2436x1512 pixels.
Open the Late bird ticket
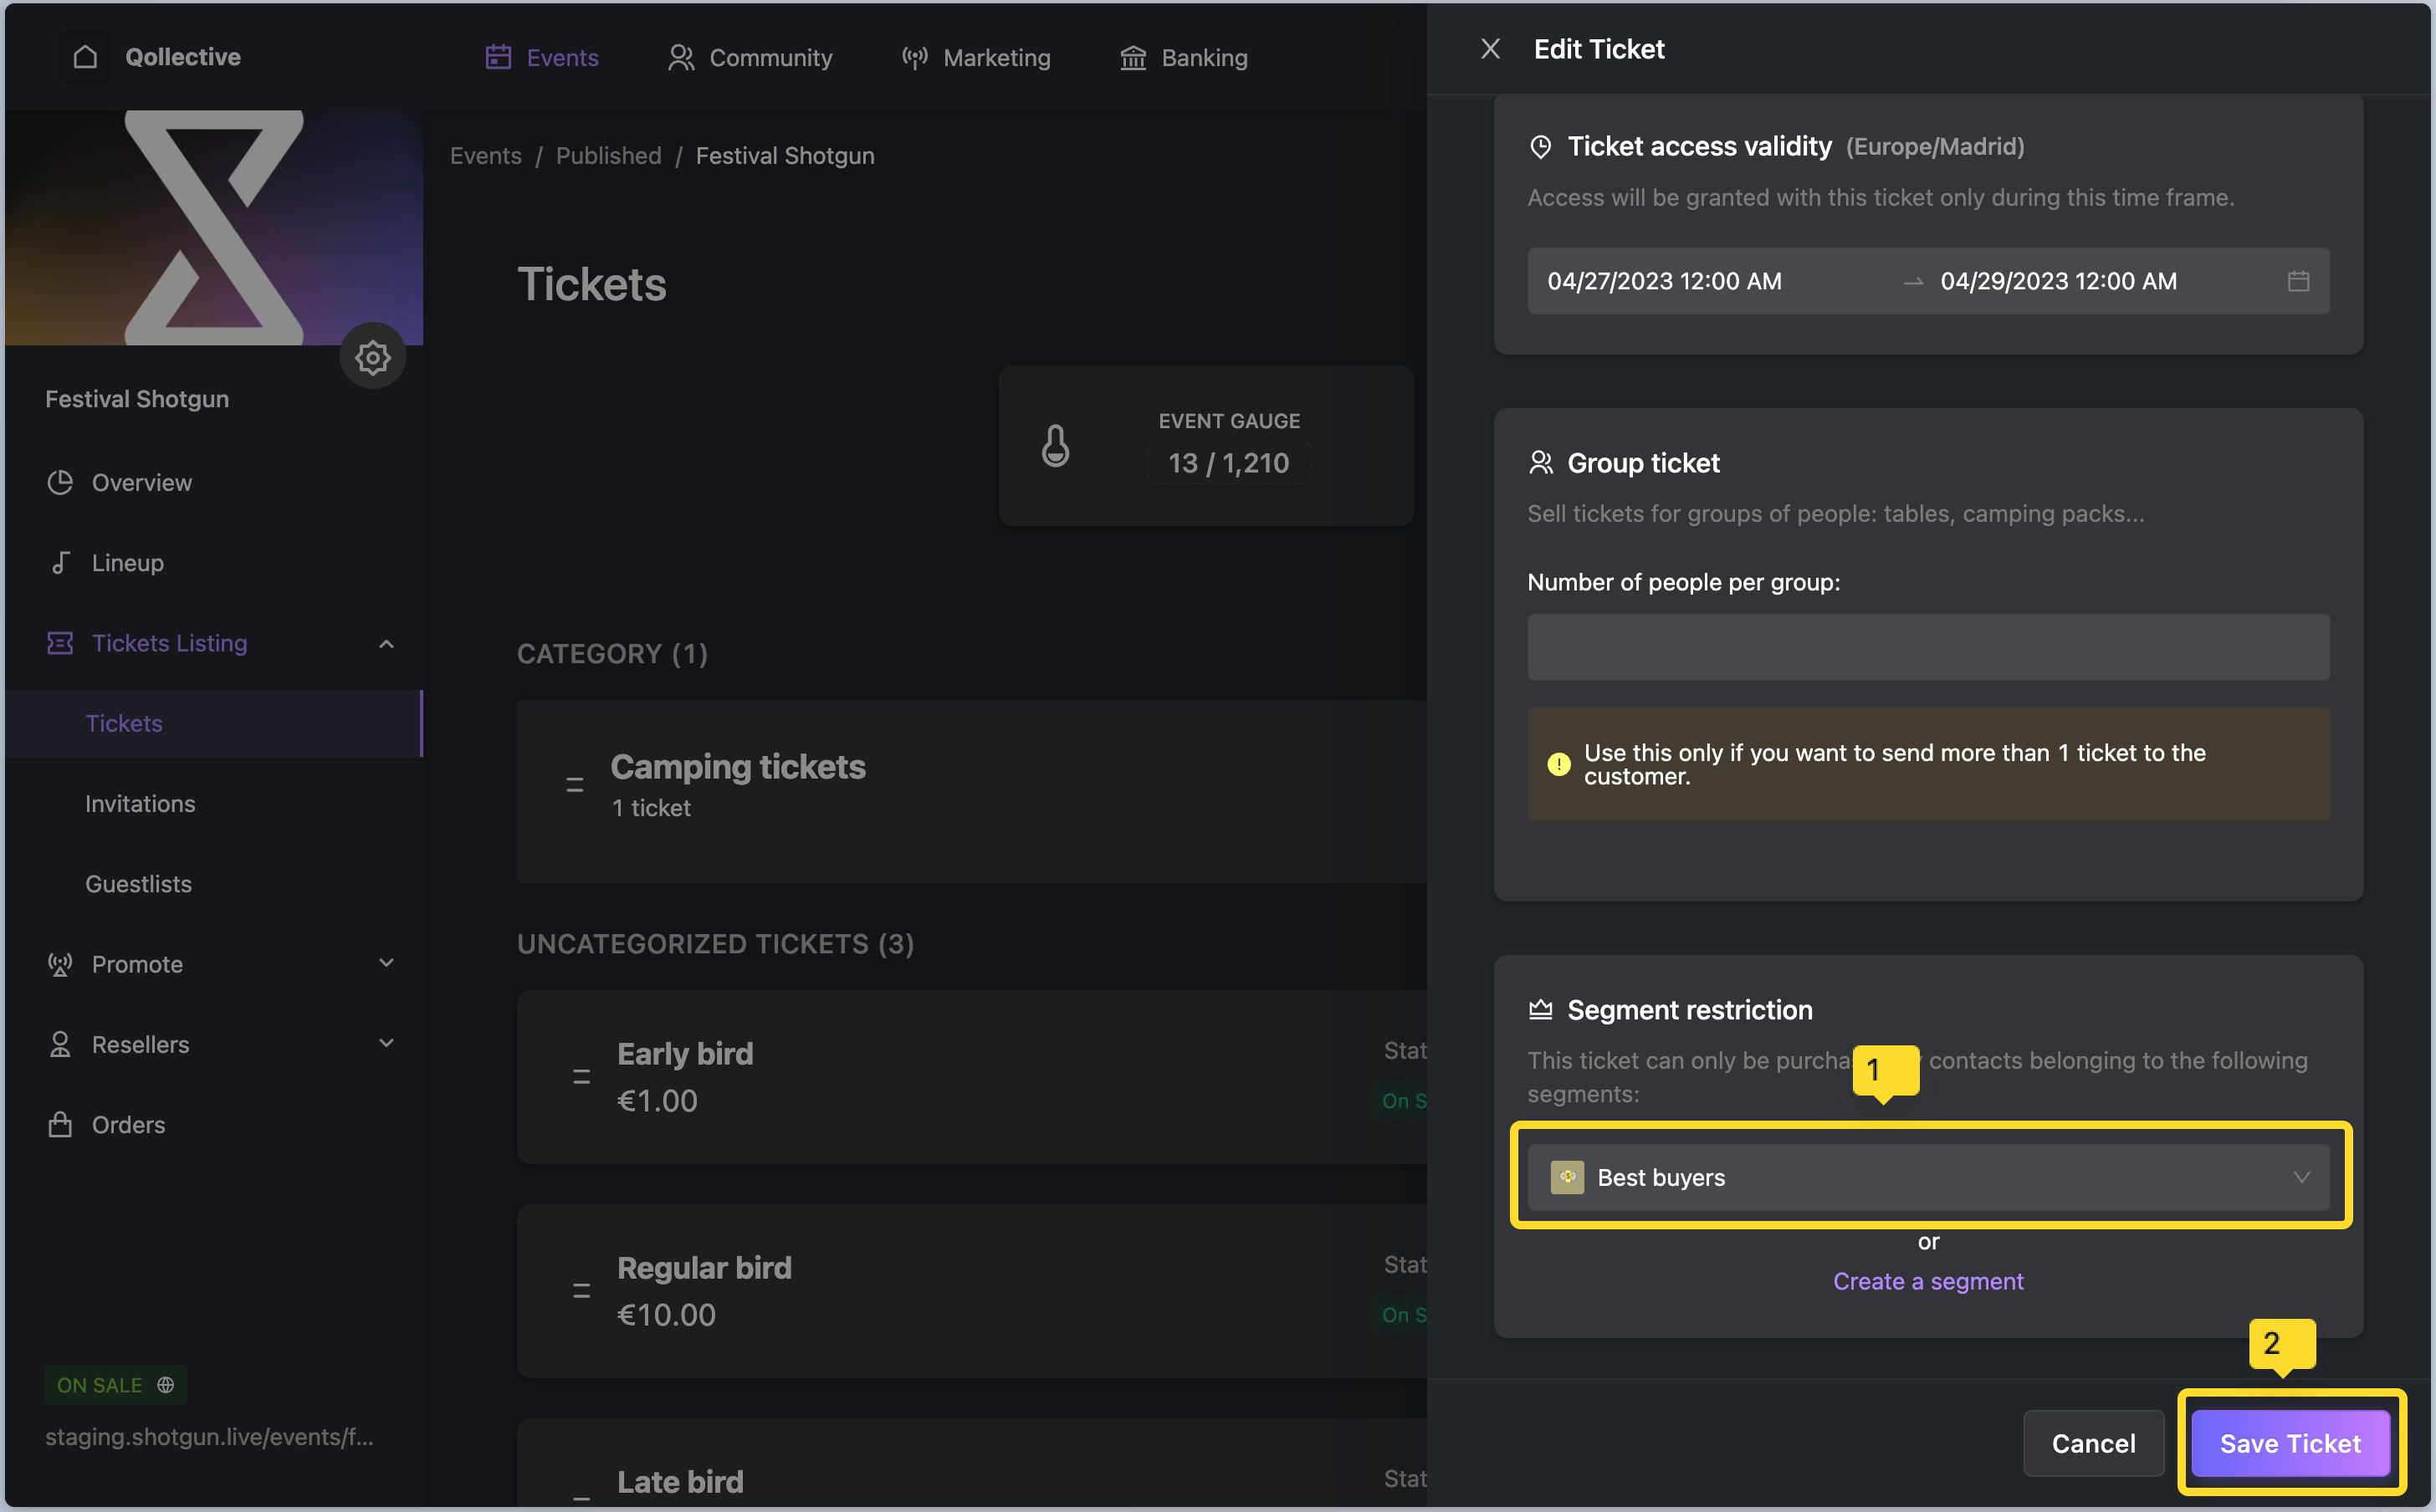pyautogui.click(x=971, y=1463)
